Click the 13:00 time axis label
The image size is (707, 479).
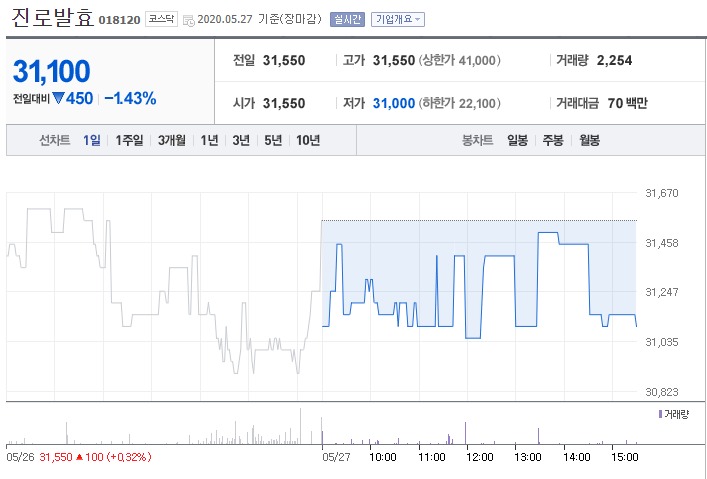[x=528, y=457]
